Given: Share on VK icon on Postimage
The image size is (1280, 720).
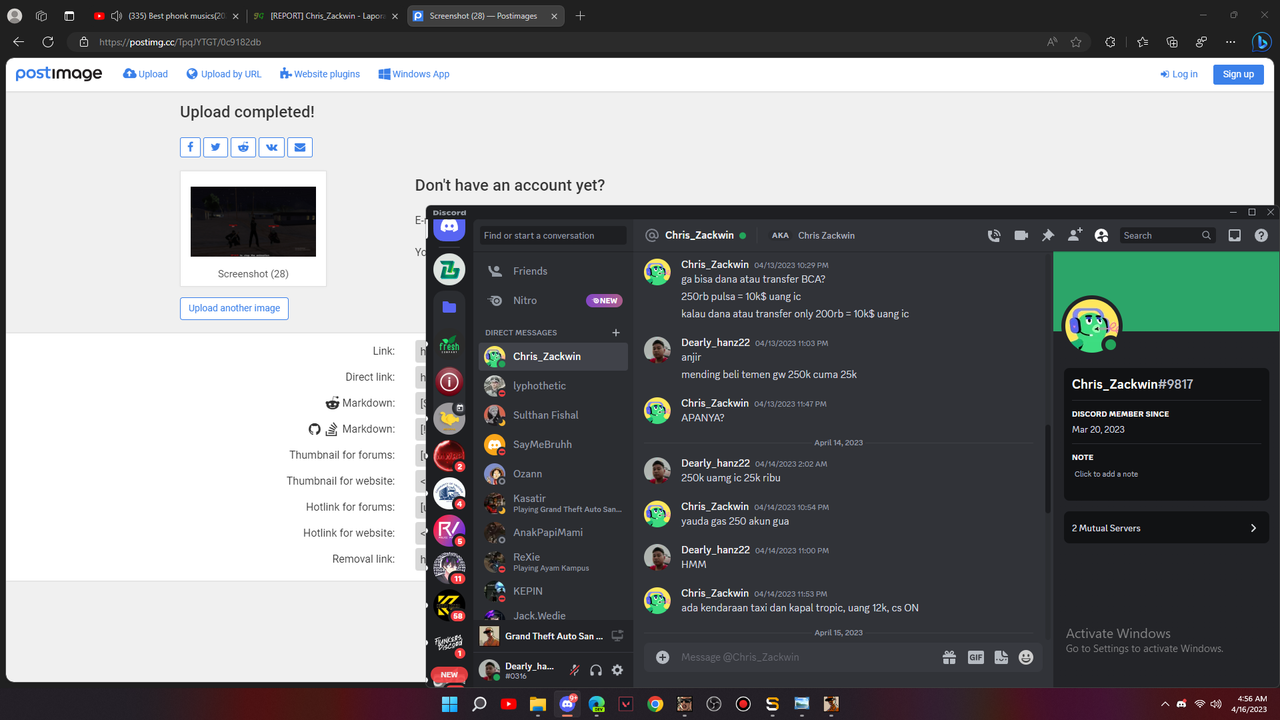Looking at the screenshot, I should click(x=271, y=147).
